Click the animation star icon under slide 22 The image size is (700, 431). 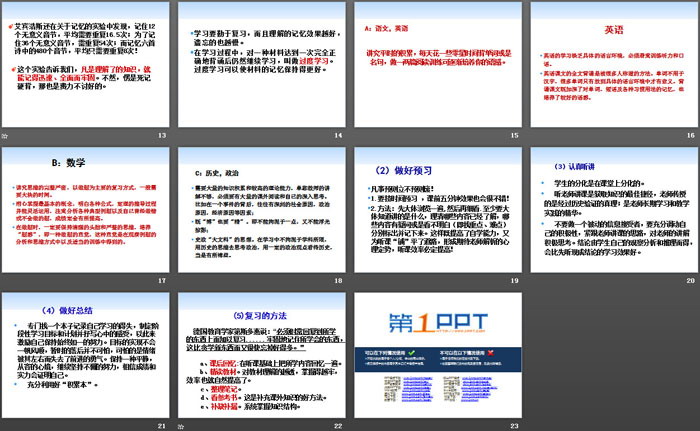pyautogui.click(x=181, y=427)
